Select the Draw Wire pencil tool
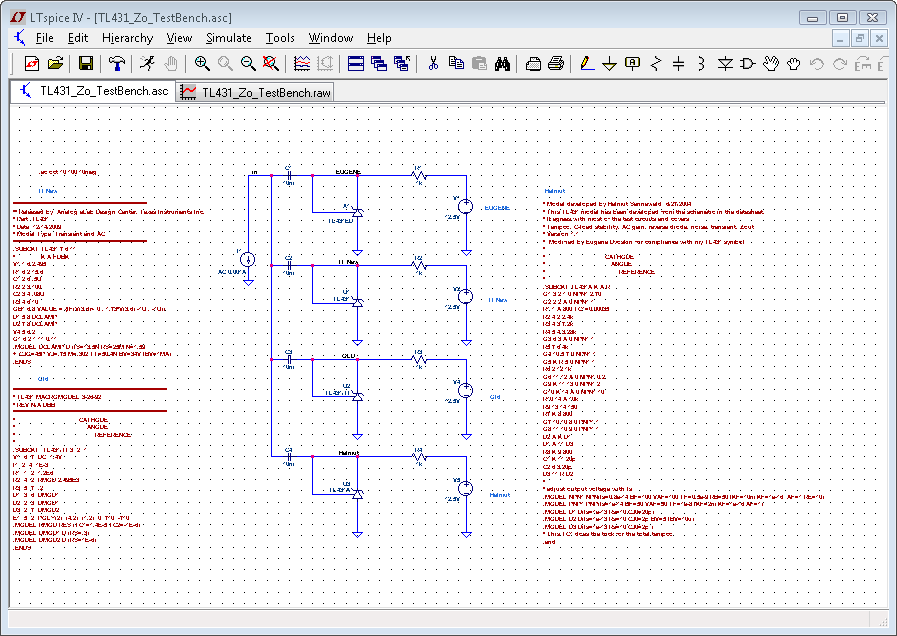Screen dimensions: 897x636 click(x=586, y=63)
